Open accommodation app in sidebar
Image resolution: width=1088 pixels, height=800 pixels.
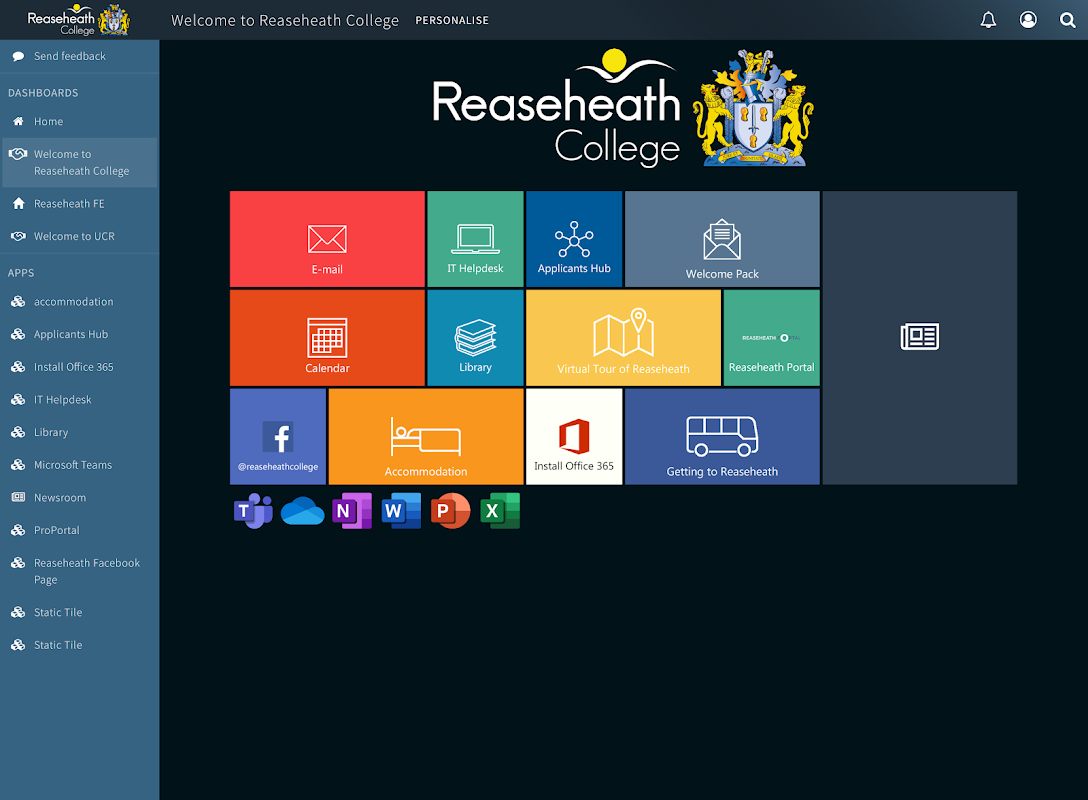click(79, 302)
